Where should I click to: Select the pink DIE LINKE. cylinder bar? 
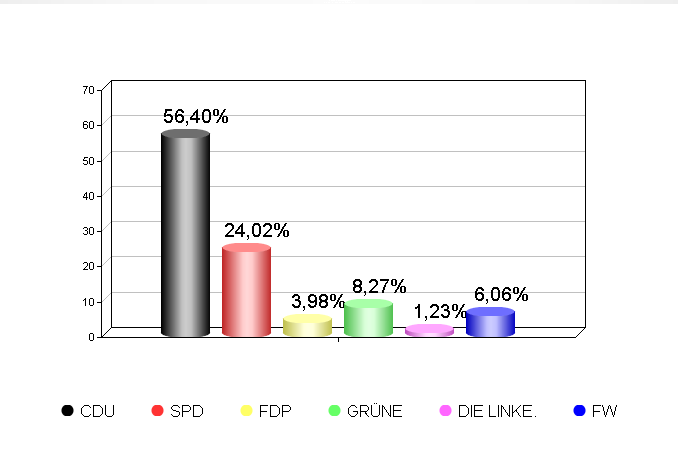(x=429, y=330)
